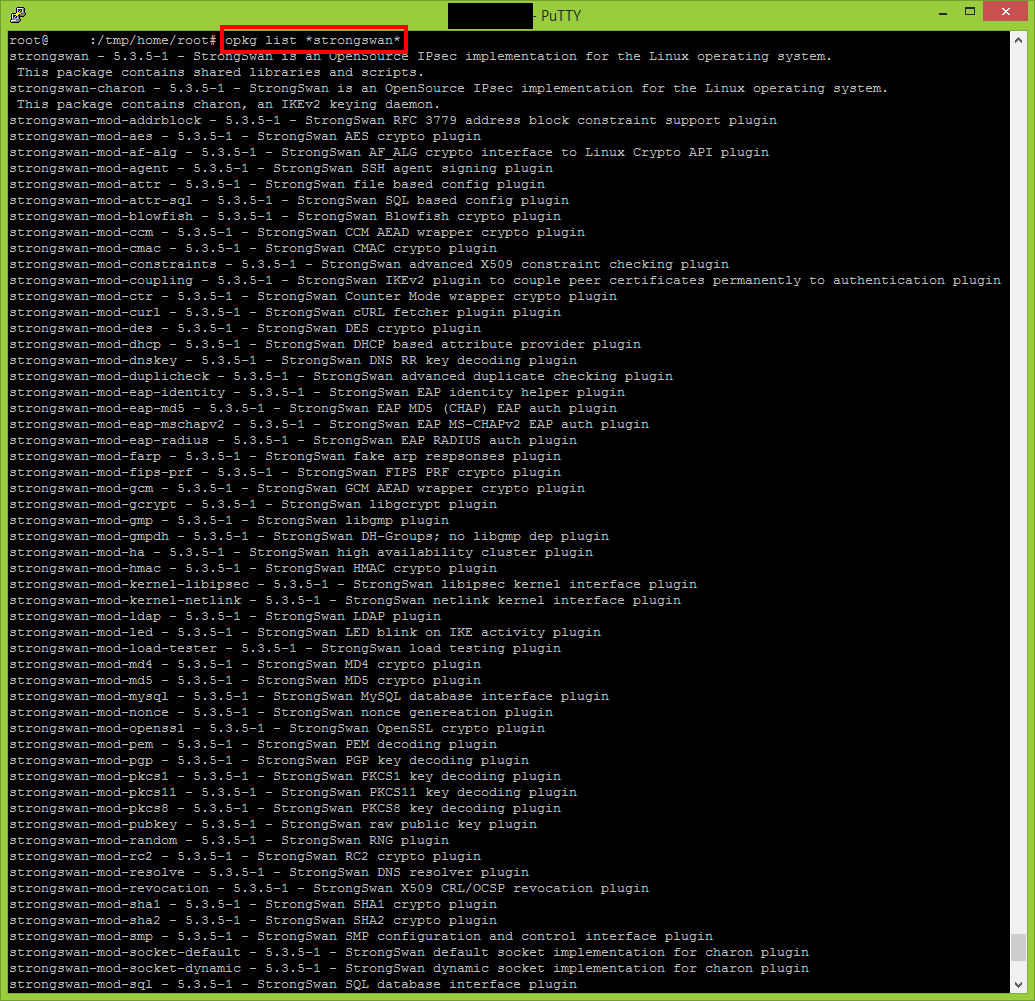The image size is (1035, 1001).
Task: Select the strongswan-mod-pem entry
Action: [253, 744]
